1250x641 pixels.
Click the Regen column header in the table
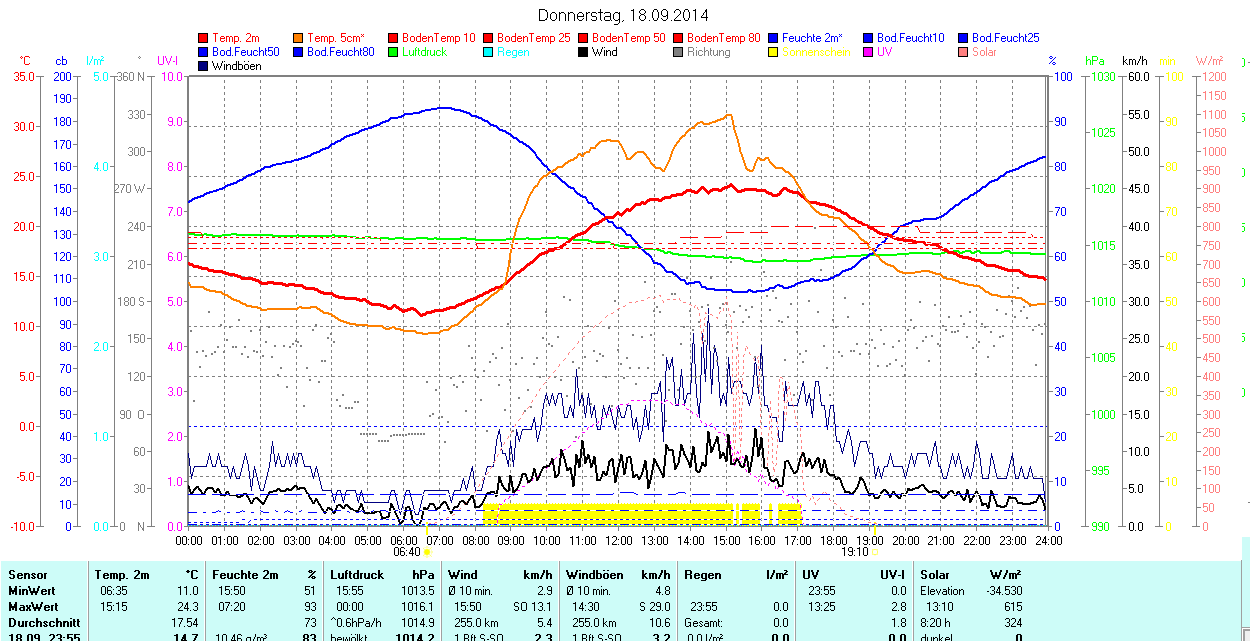(704, 575)
